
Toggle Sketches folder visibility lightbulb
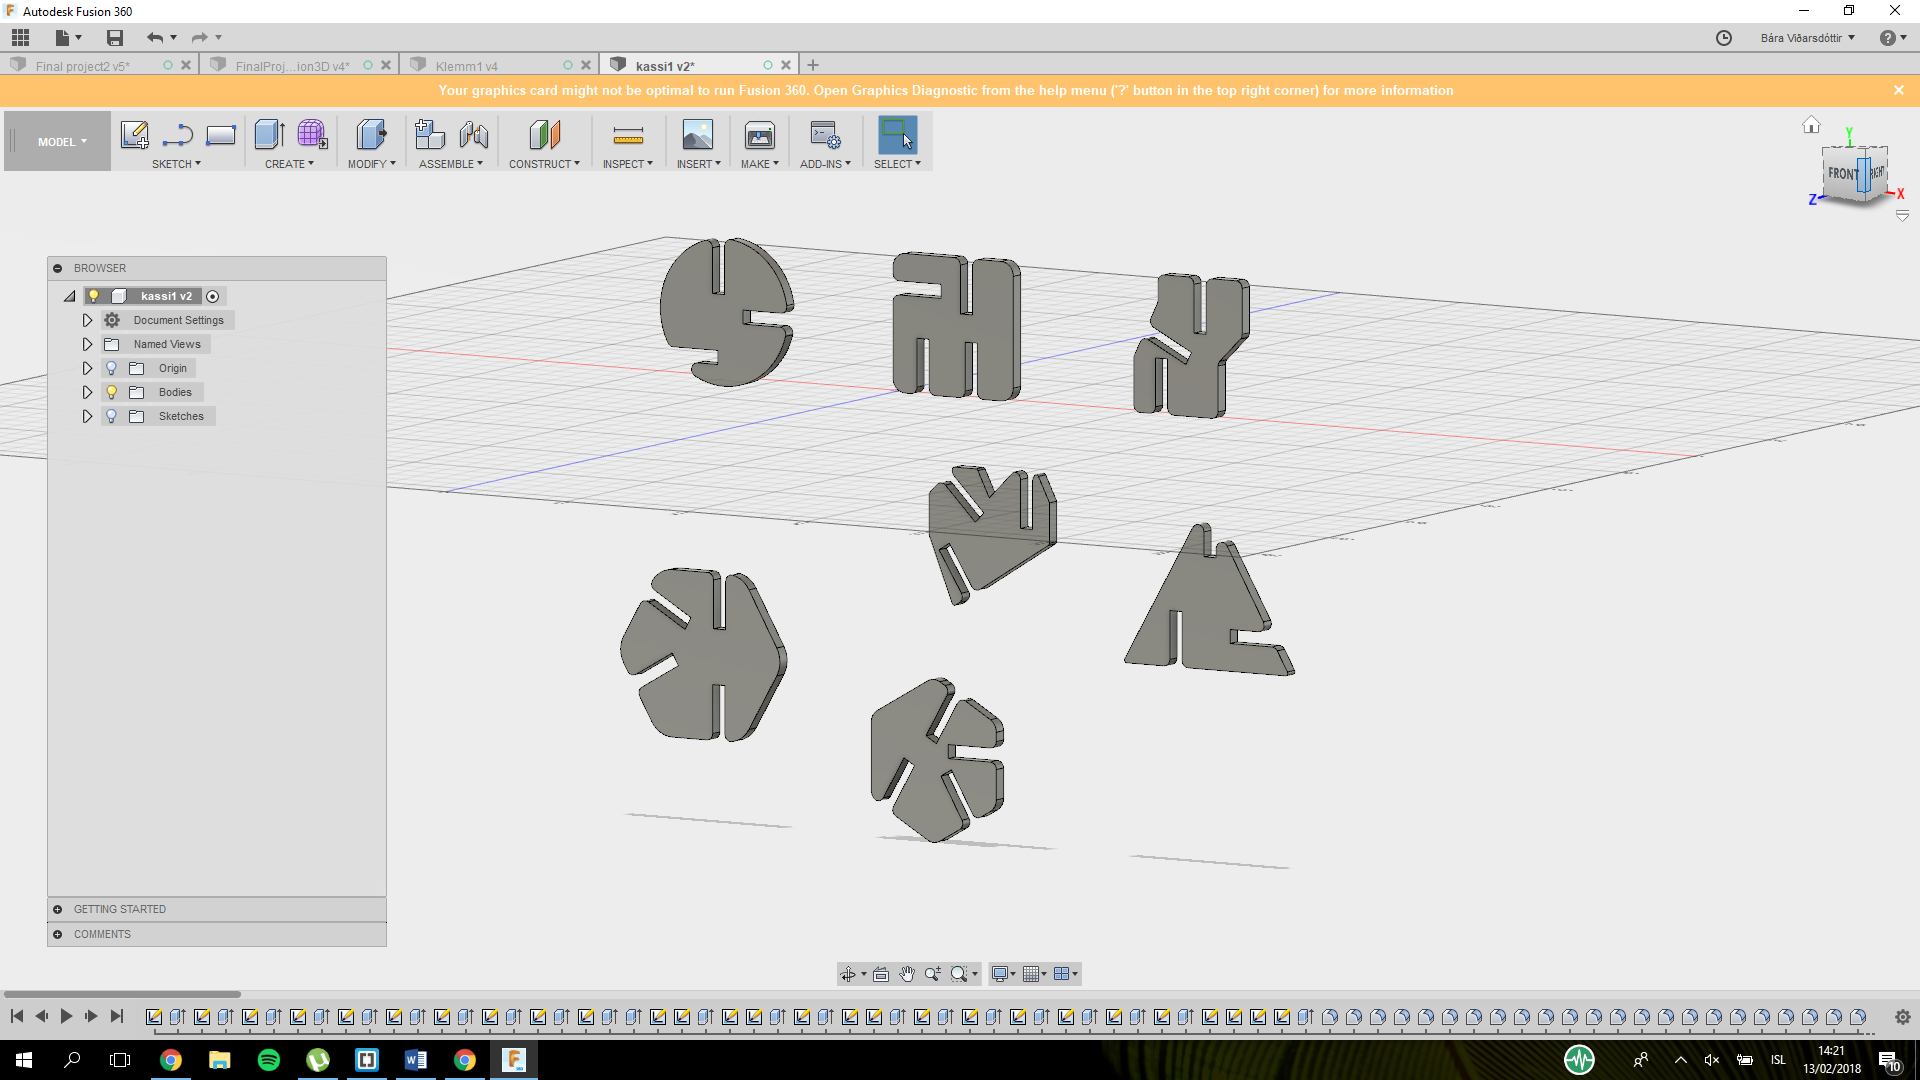click(x=112, y=416)
